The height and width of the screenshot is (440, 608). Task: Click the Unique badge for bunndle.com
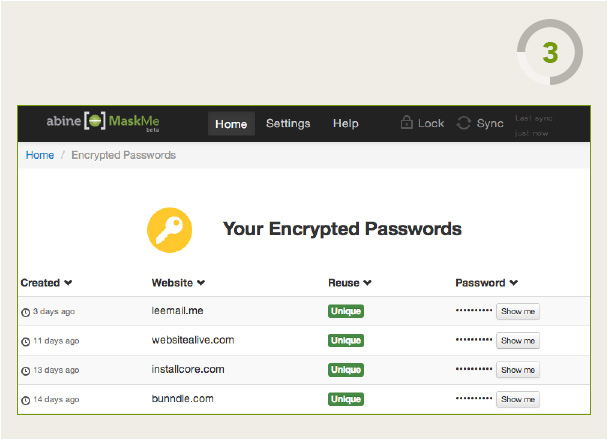(346, 399)
